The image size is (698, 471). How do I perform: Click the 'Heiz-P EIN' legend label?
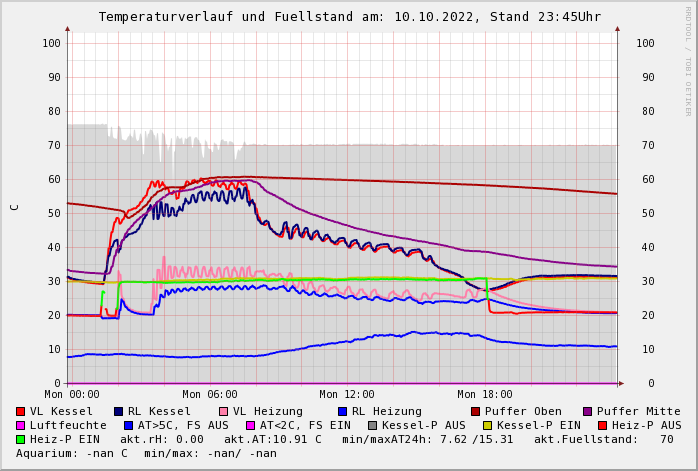(65, 439)
